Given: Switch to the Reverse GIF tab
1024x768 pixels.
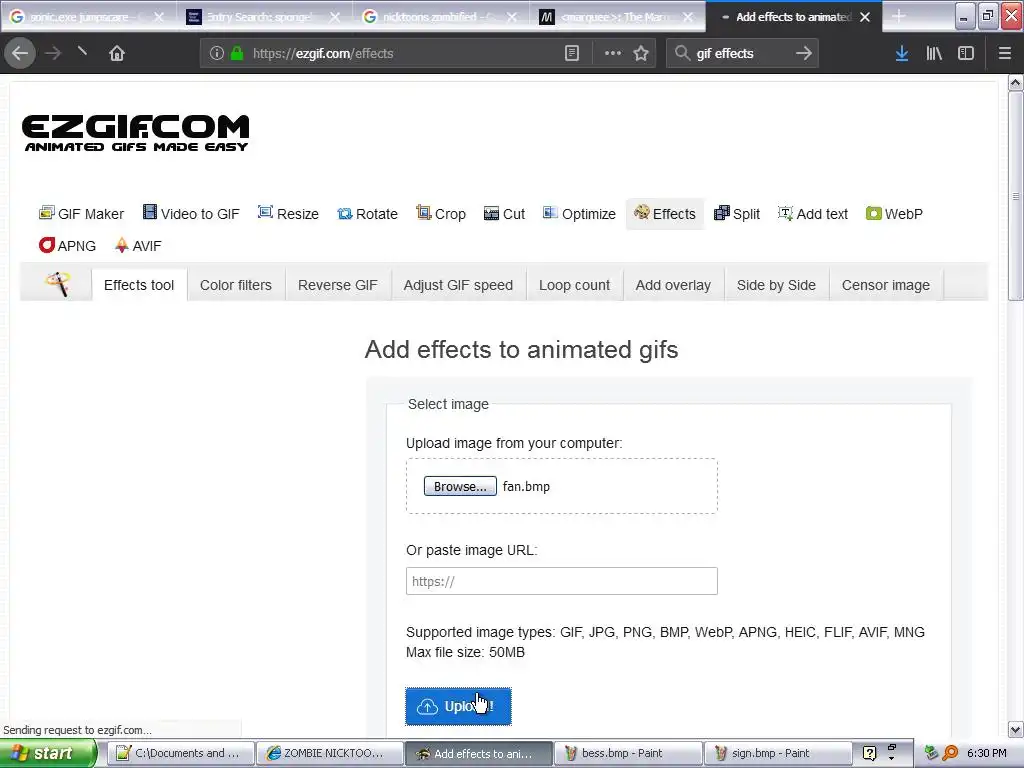Looking at the screenshot, I should coord(338,285).
